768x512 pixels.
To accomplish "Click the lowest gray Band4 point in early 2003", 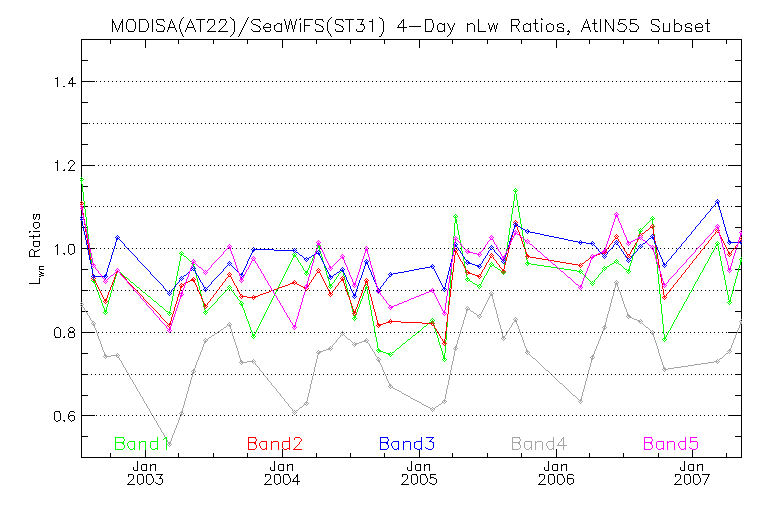I will pyautogui.click(x=169, y=445).
